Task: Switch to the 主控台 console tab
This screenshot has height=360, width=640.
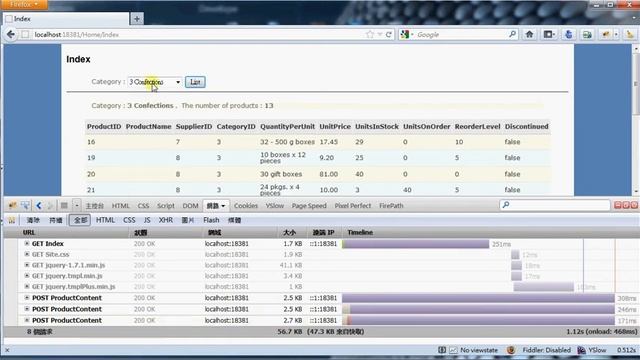Action: click(95, 206)
